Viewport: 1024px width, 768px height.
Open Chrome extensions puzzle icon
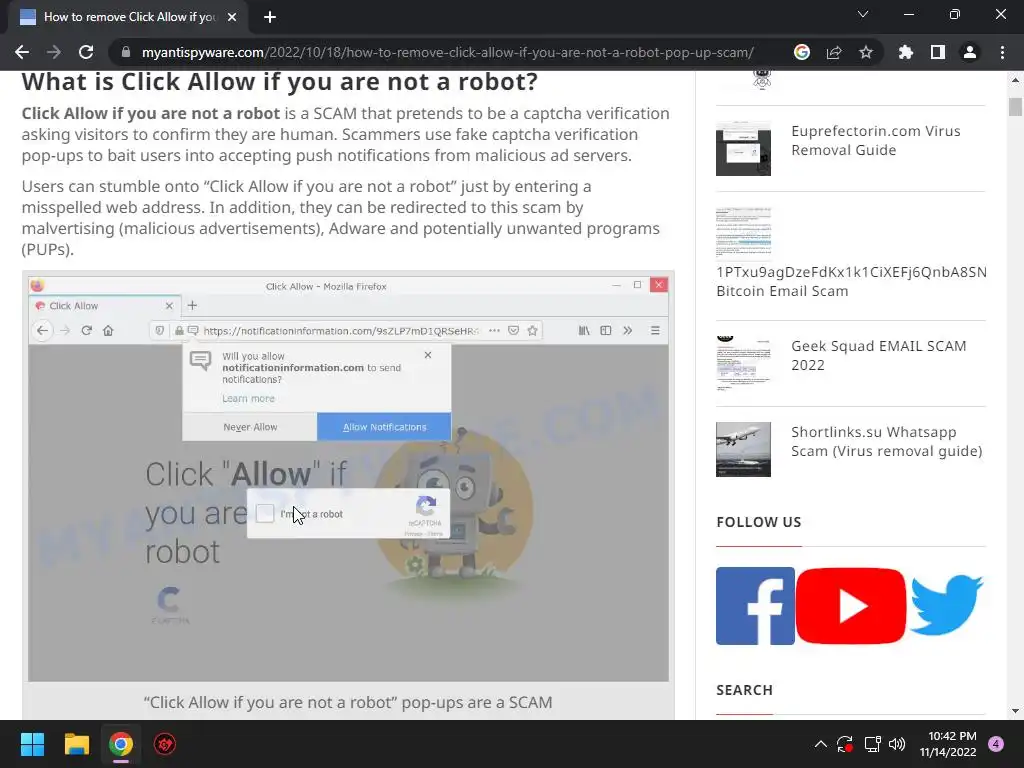pos(906,52)
